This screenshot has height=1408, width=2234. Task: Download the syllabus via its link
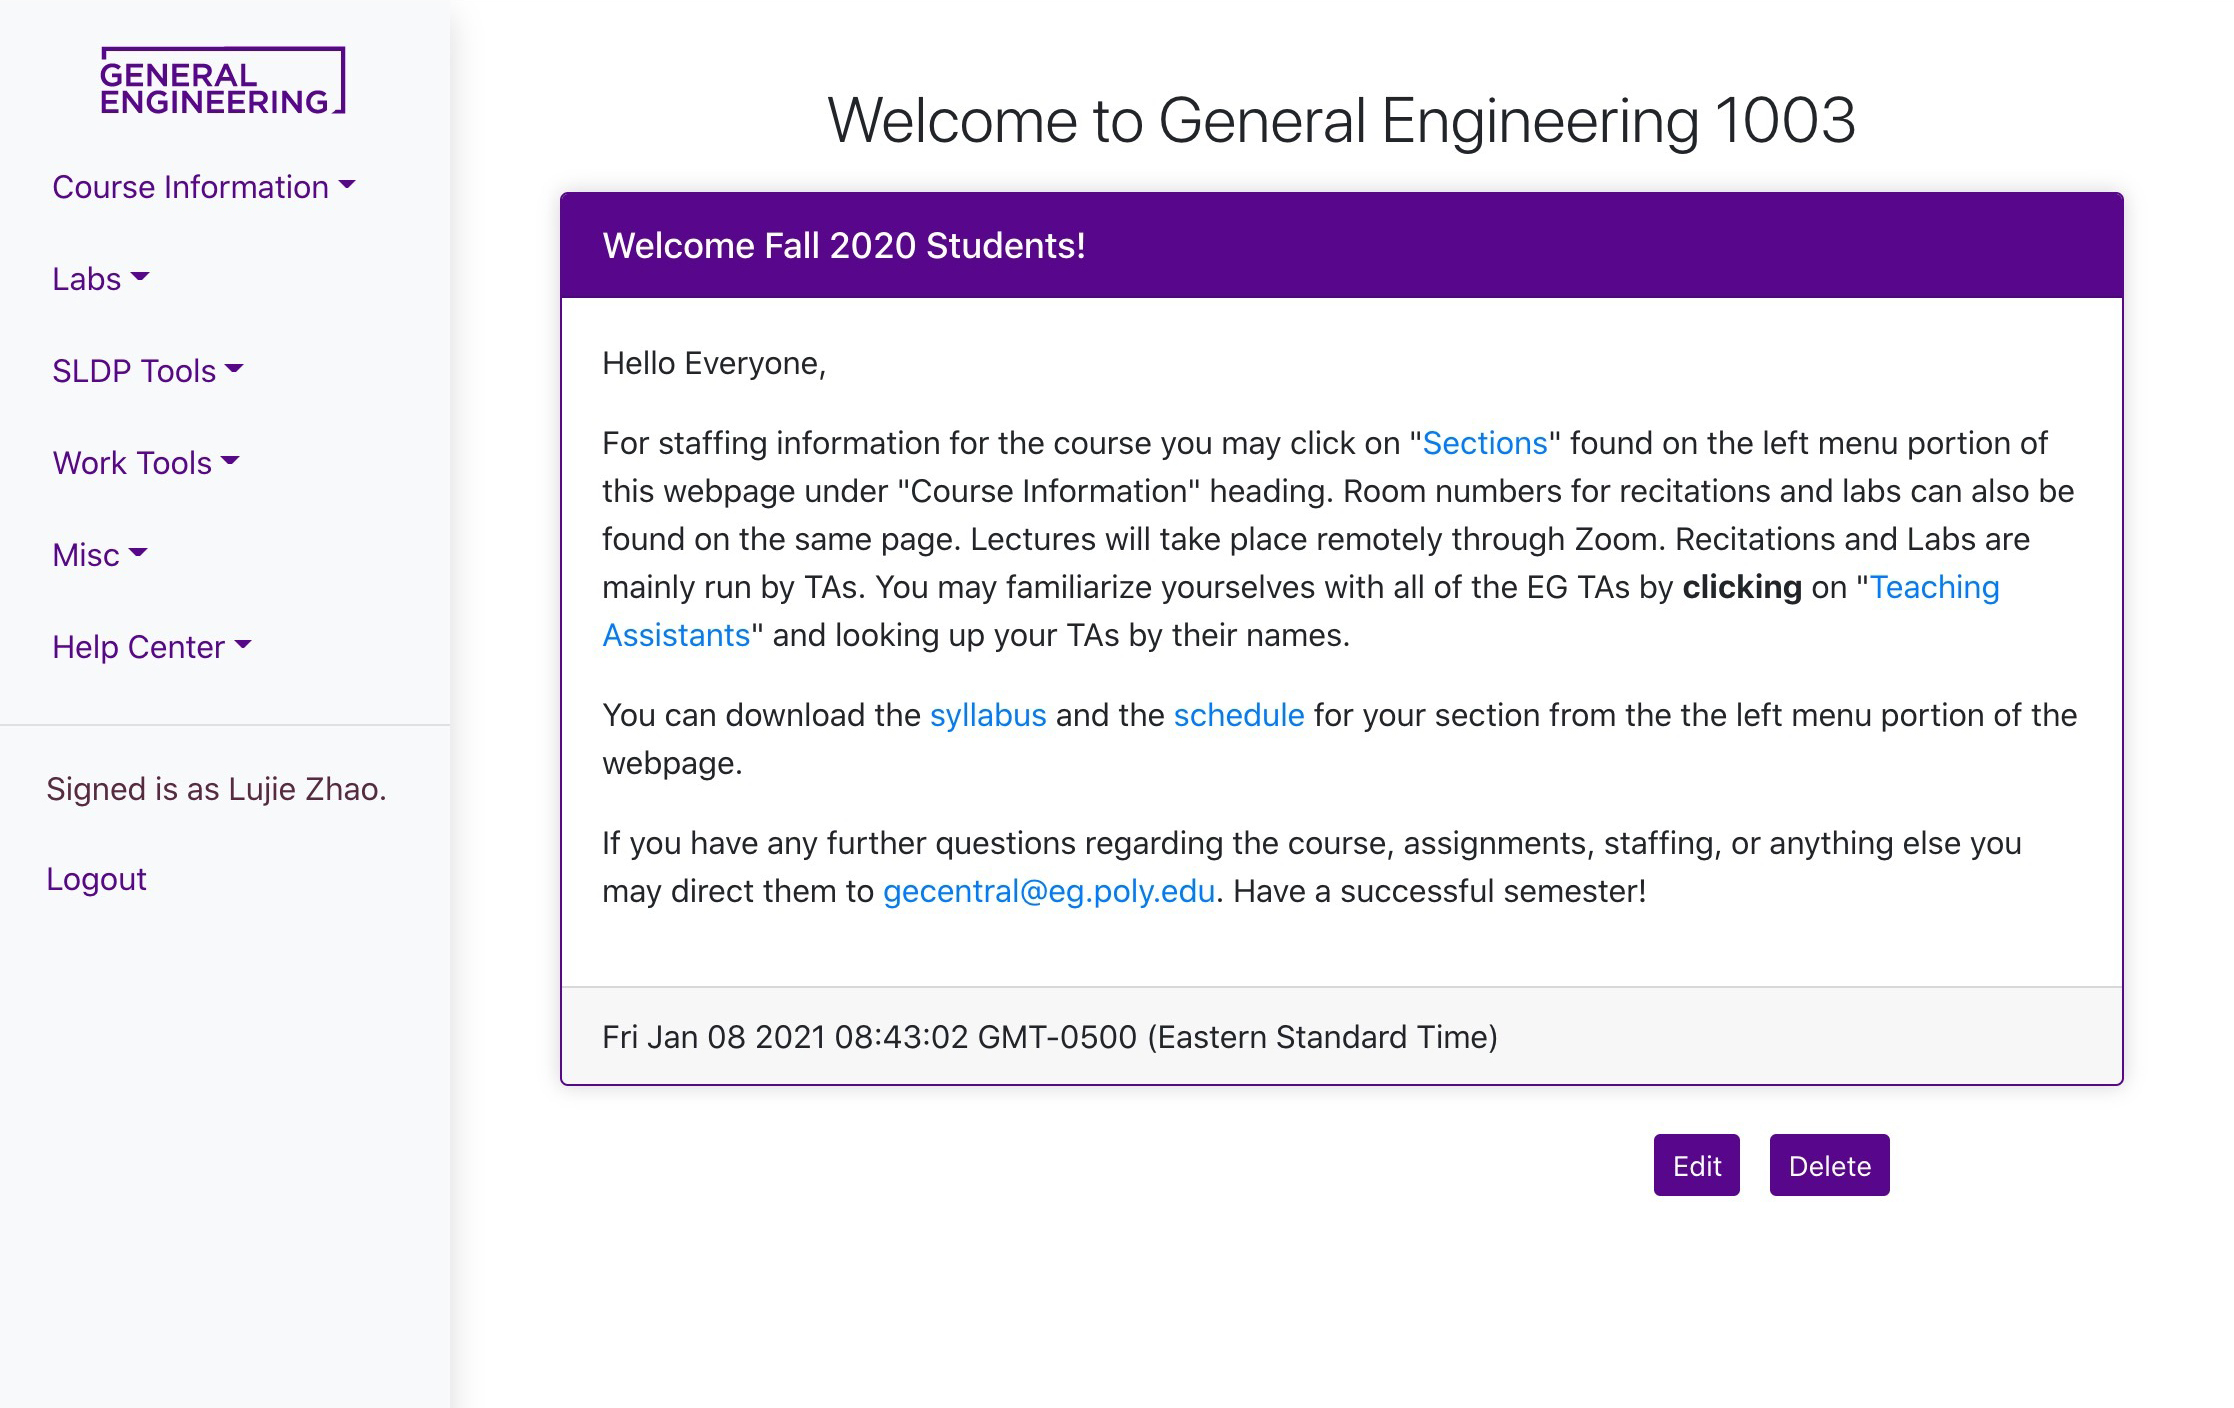click(987, 715)
